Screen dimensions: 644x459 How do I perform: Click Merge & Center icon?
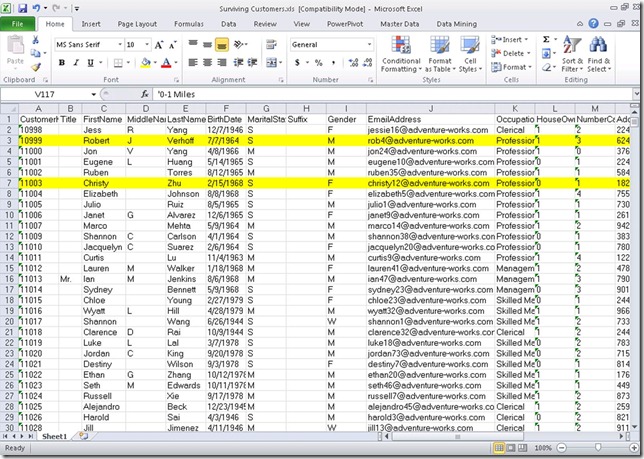click(x=271, y=63)
